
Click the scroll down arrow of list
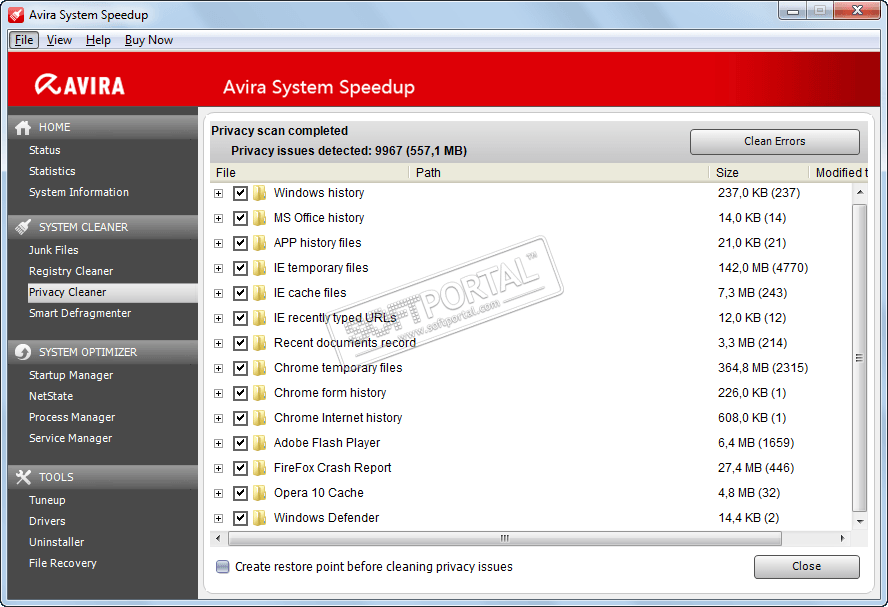[x=860, y=521]
